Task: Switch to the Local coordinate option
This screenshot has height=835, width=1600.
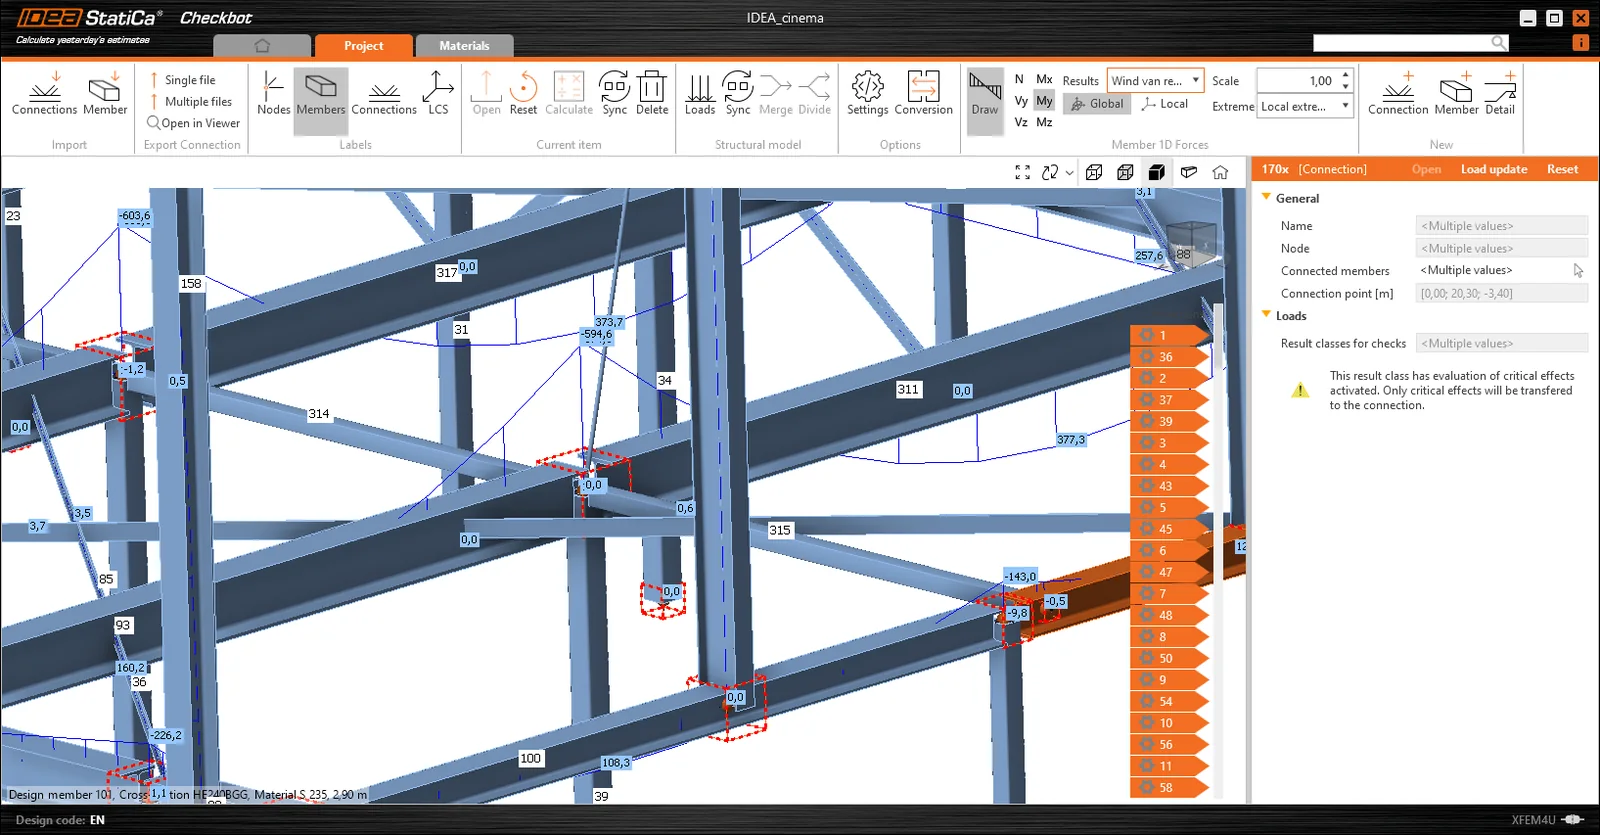Action: click(x=1165, y=104)
